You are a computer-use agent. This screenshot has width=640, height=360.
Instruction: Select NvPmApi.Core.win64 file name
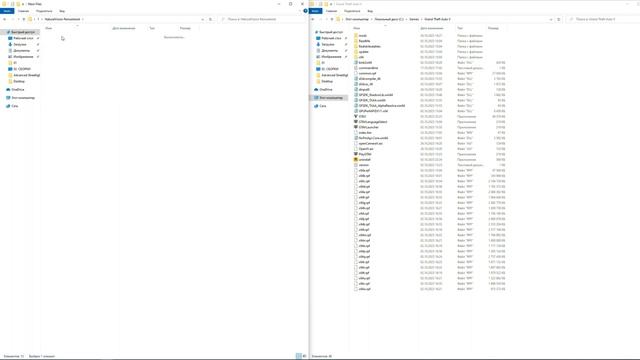(x=373, y=138)
